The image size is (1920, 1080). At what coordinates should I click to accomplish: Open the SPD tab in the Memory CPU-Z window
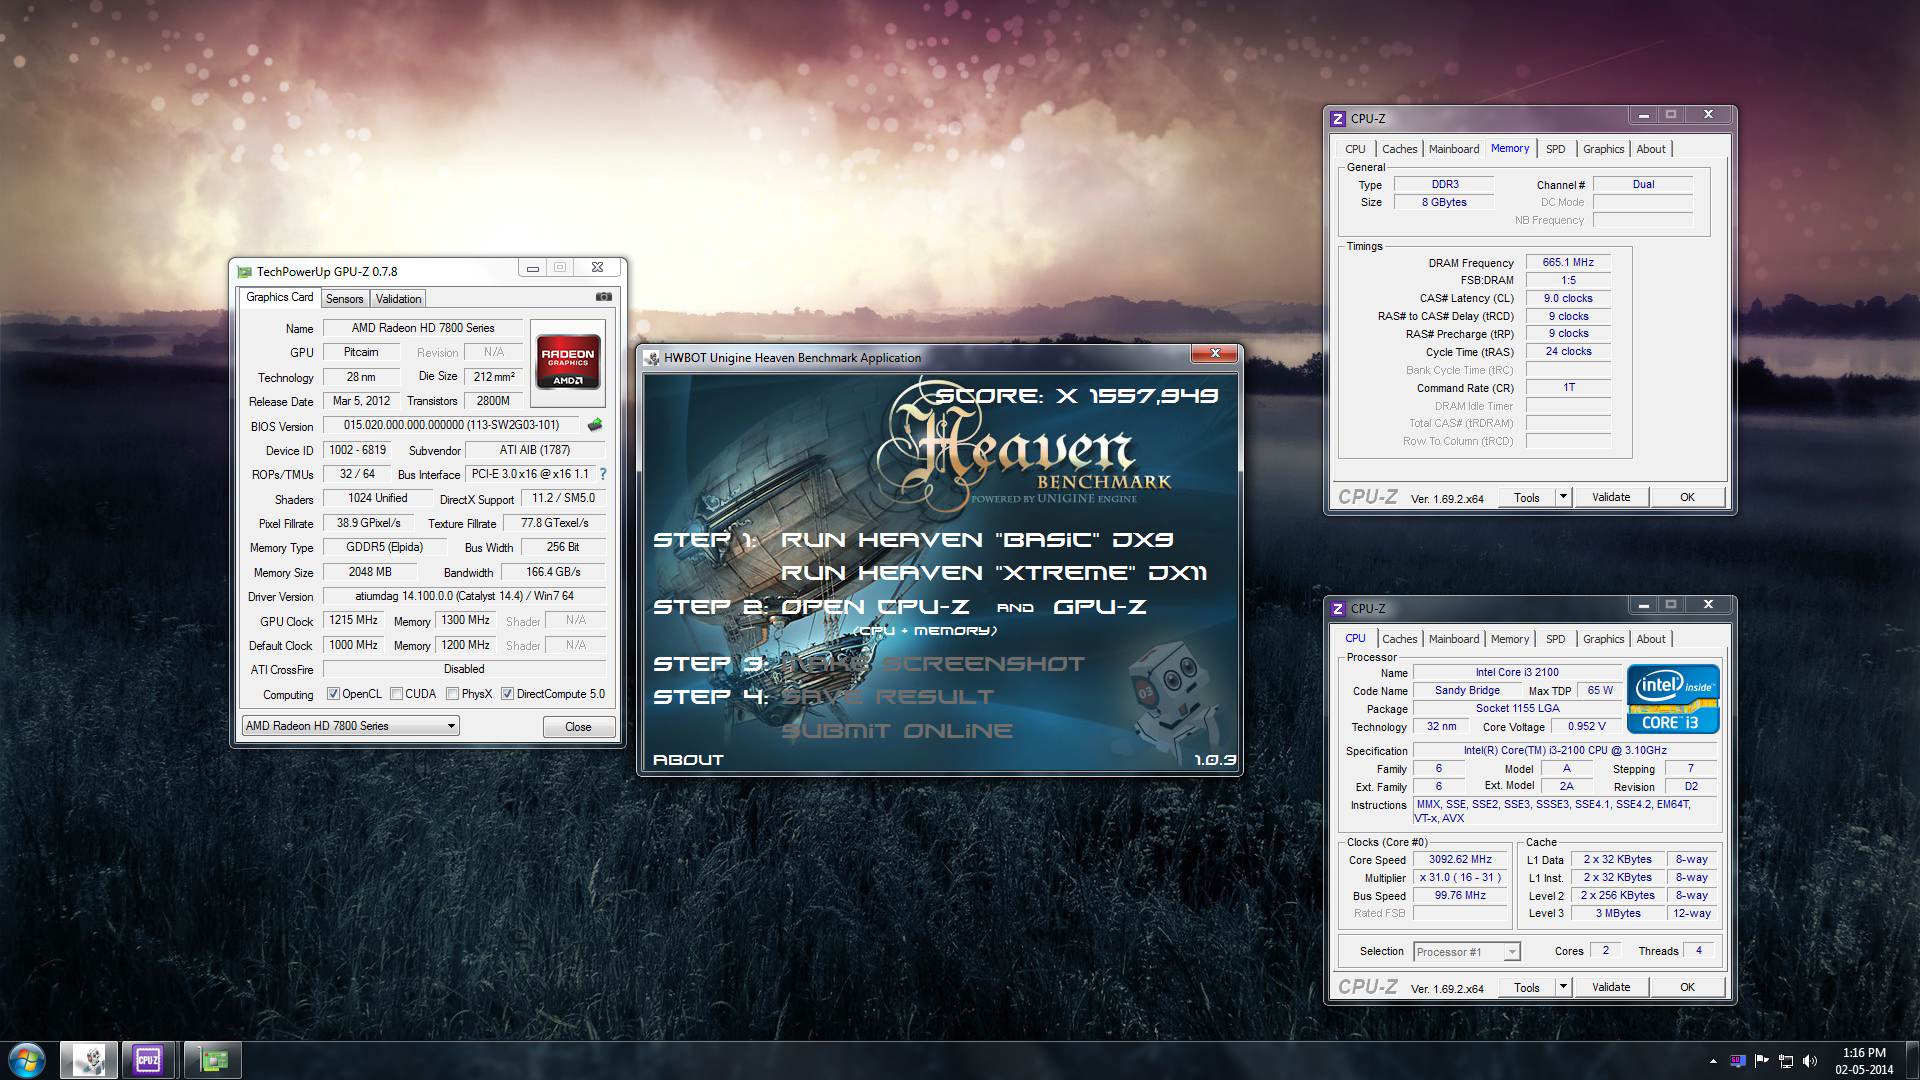coord(1555,149)
